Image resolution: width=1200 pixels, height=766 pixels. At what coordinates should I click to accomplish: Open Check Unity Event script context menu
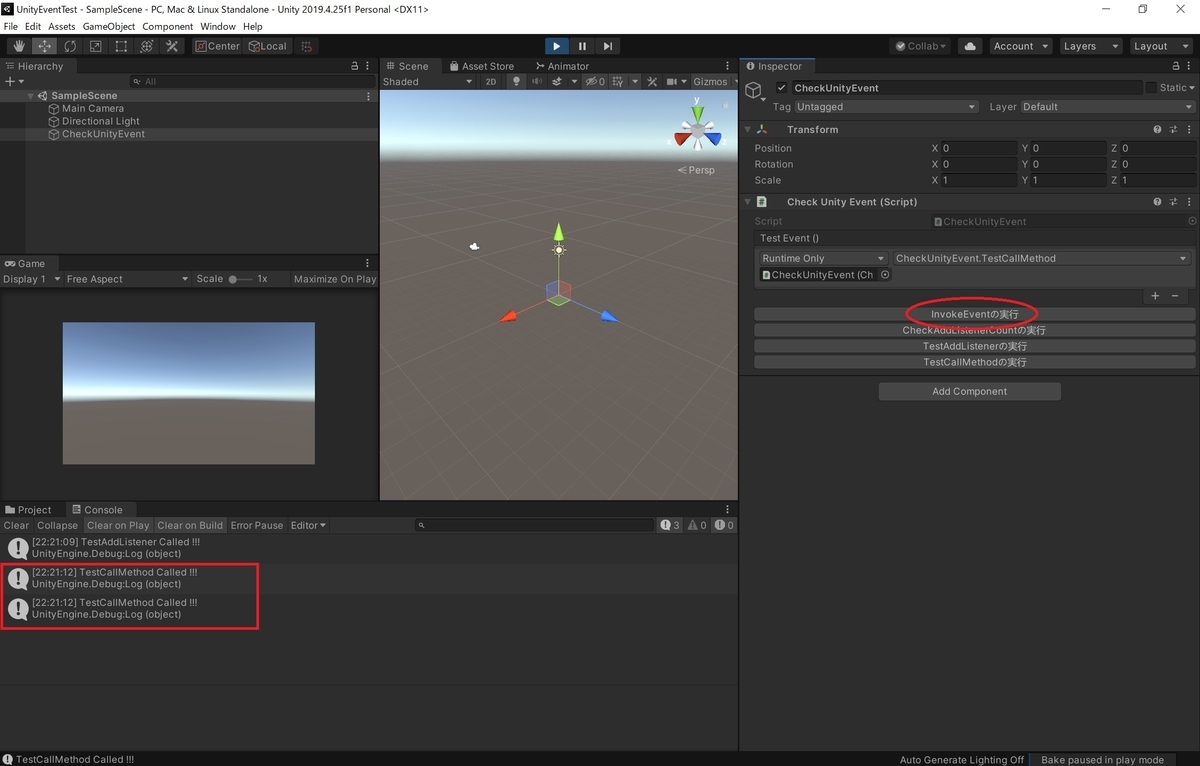click(x=1188, y=202)
